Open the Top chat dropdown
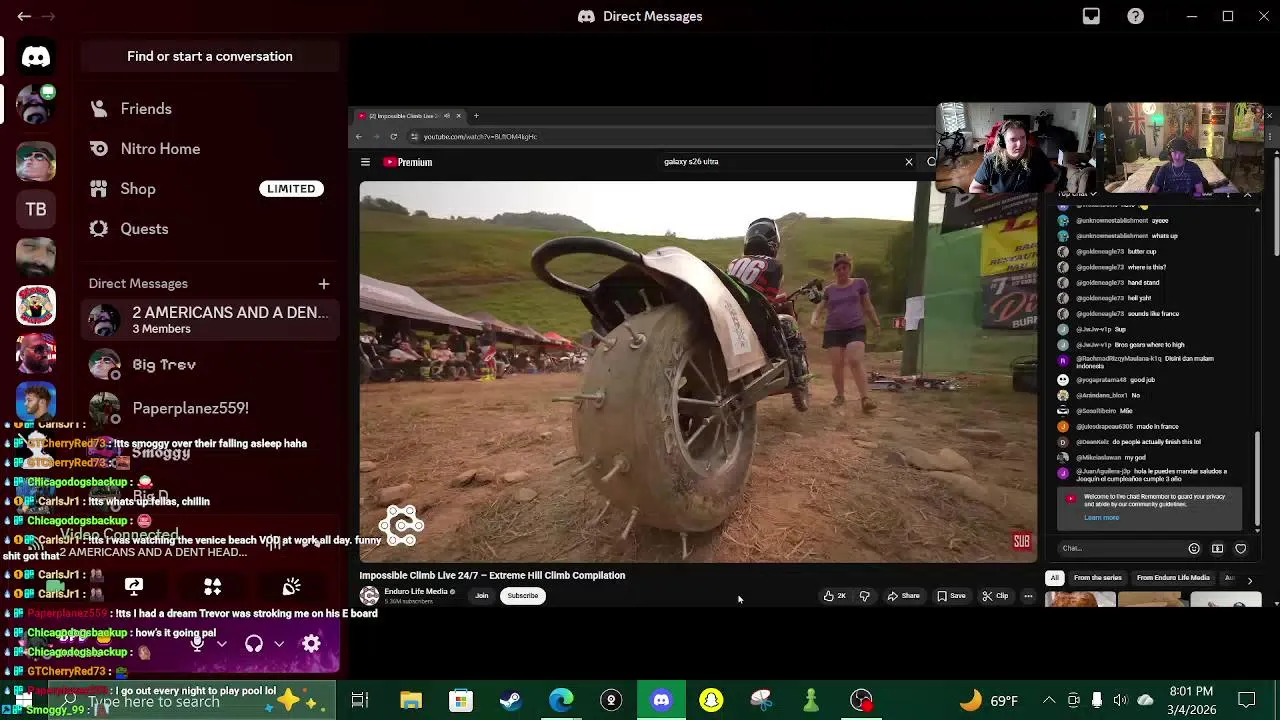The width and height of the screenshot is (1280, 720). (x=1078, y=193)
